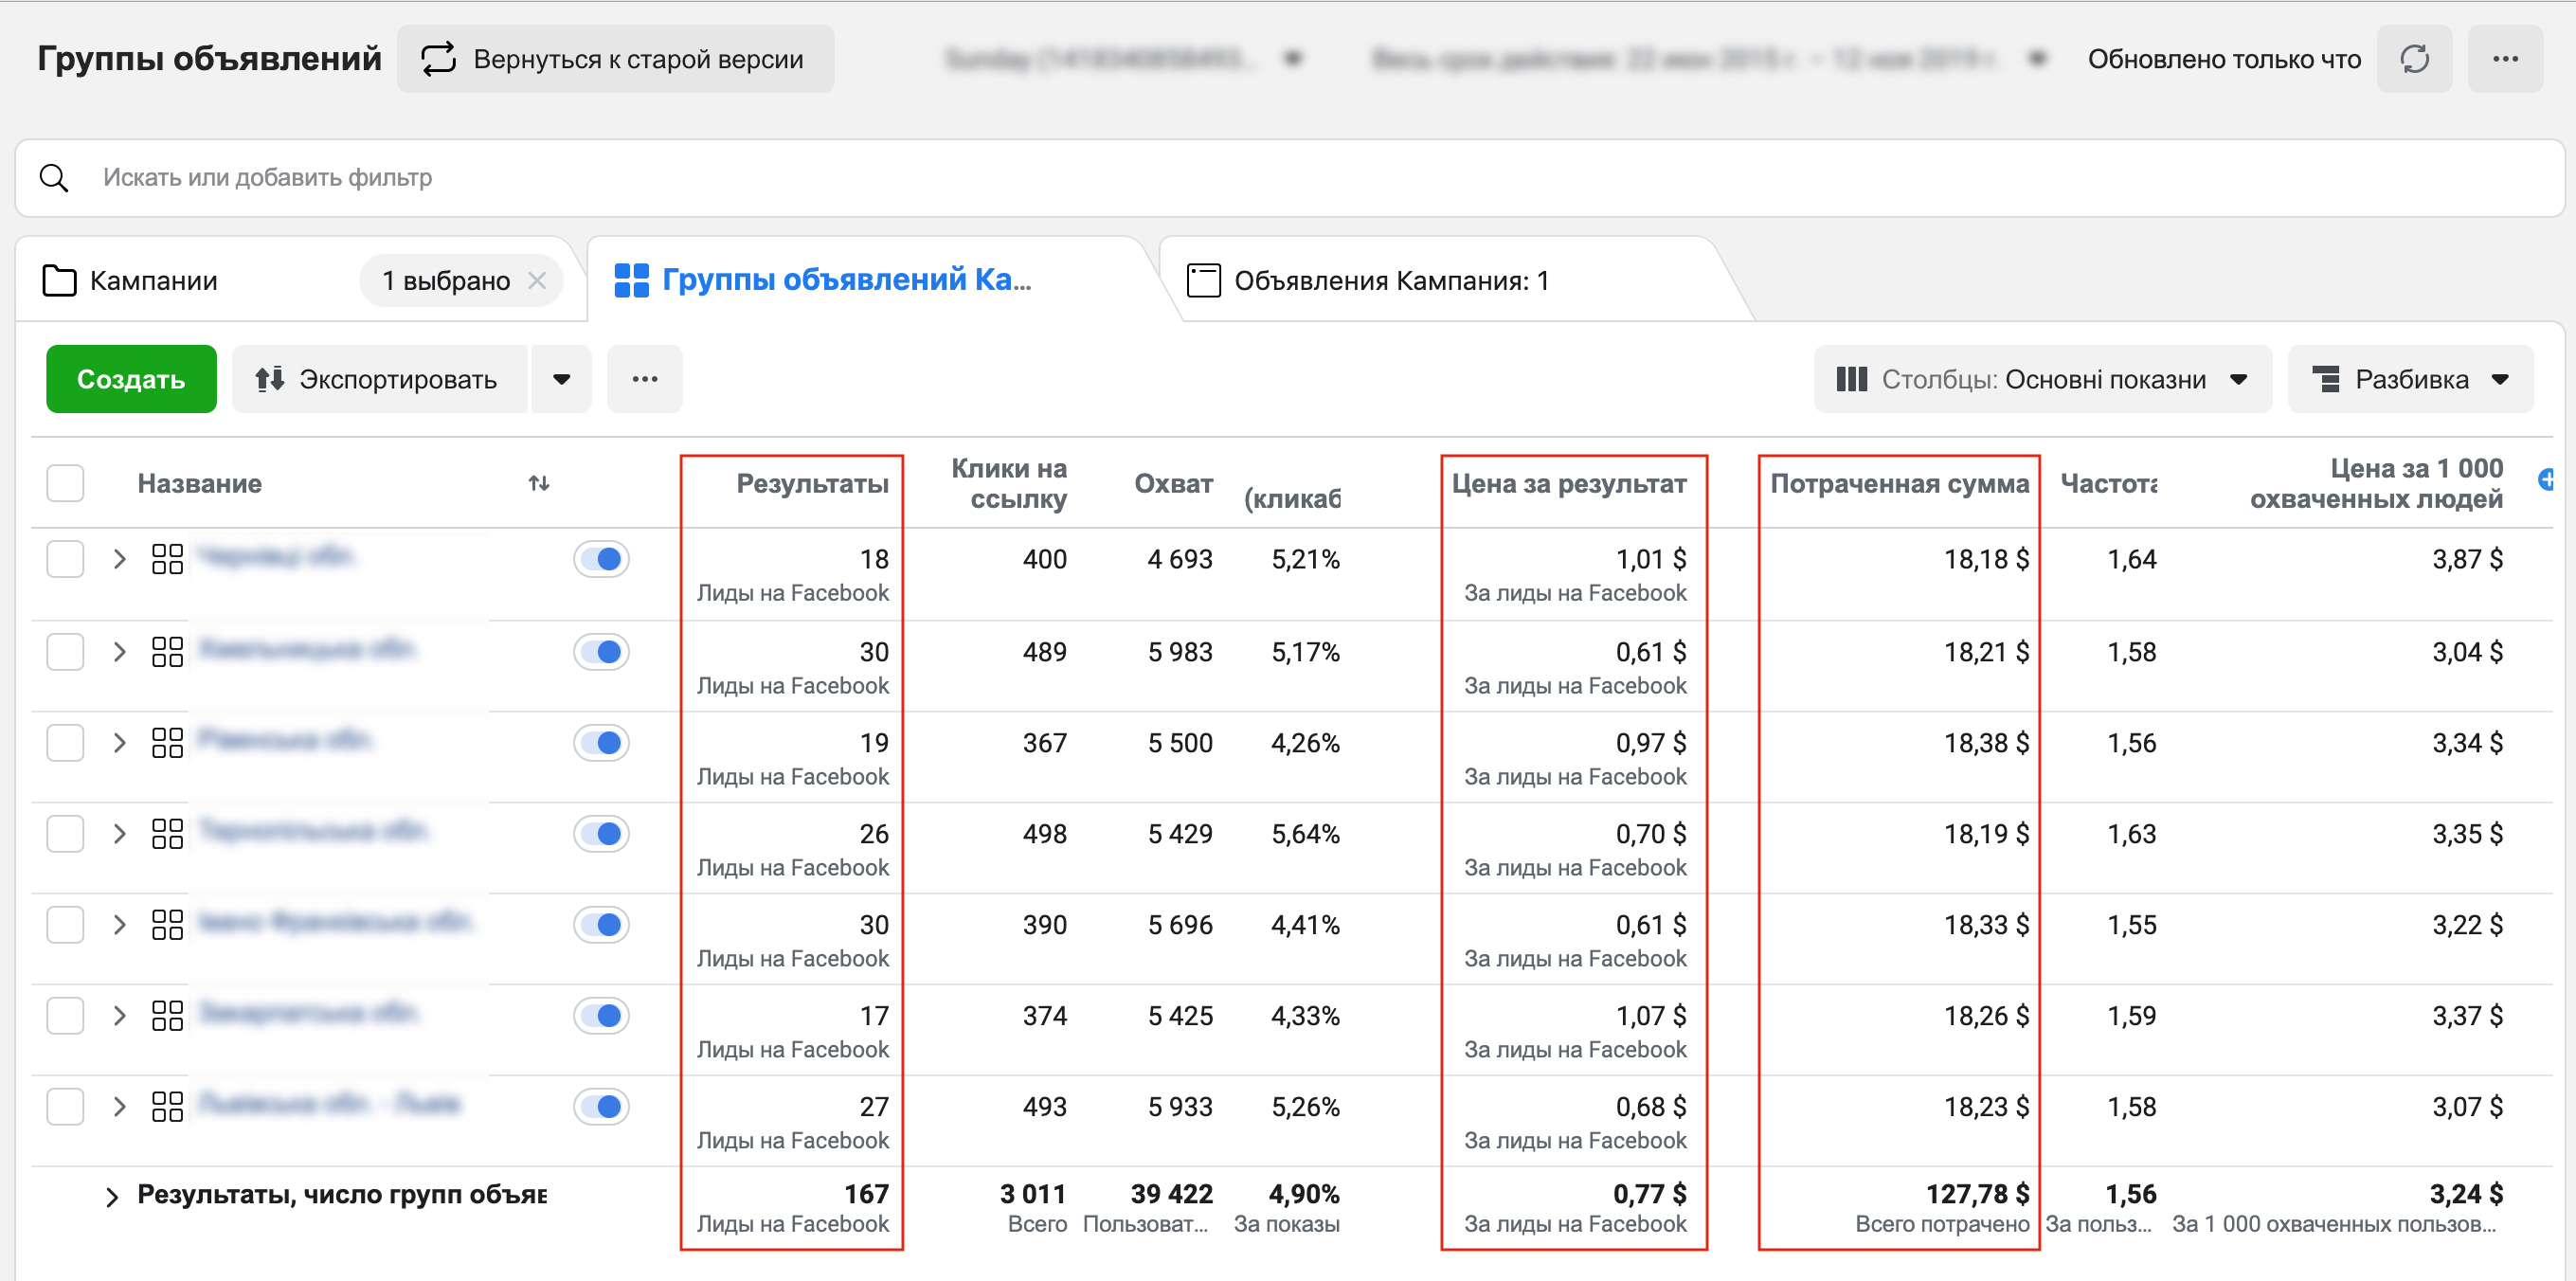2576x1281 pixels.
Task: Click the green Создать button
Action: (131, 379)
